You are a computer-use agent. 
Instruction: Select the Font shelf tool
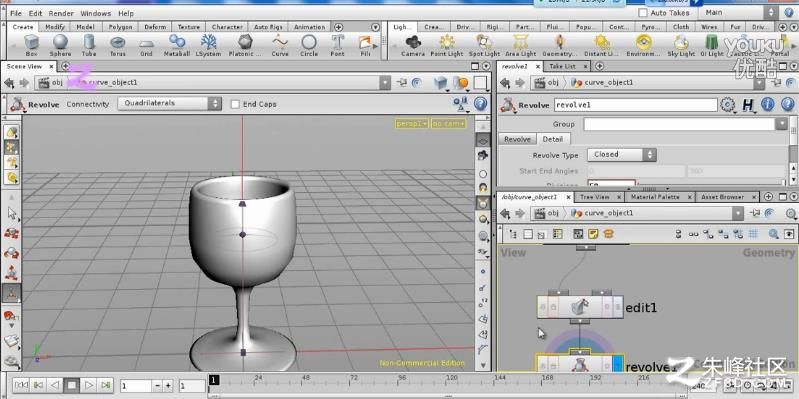pos(337,45)
